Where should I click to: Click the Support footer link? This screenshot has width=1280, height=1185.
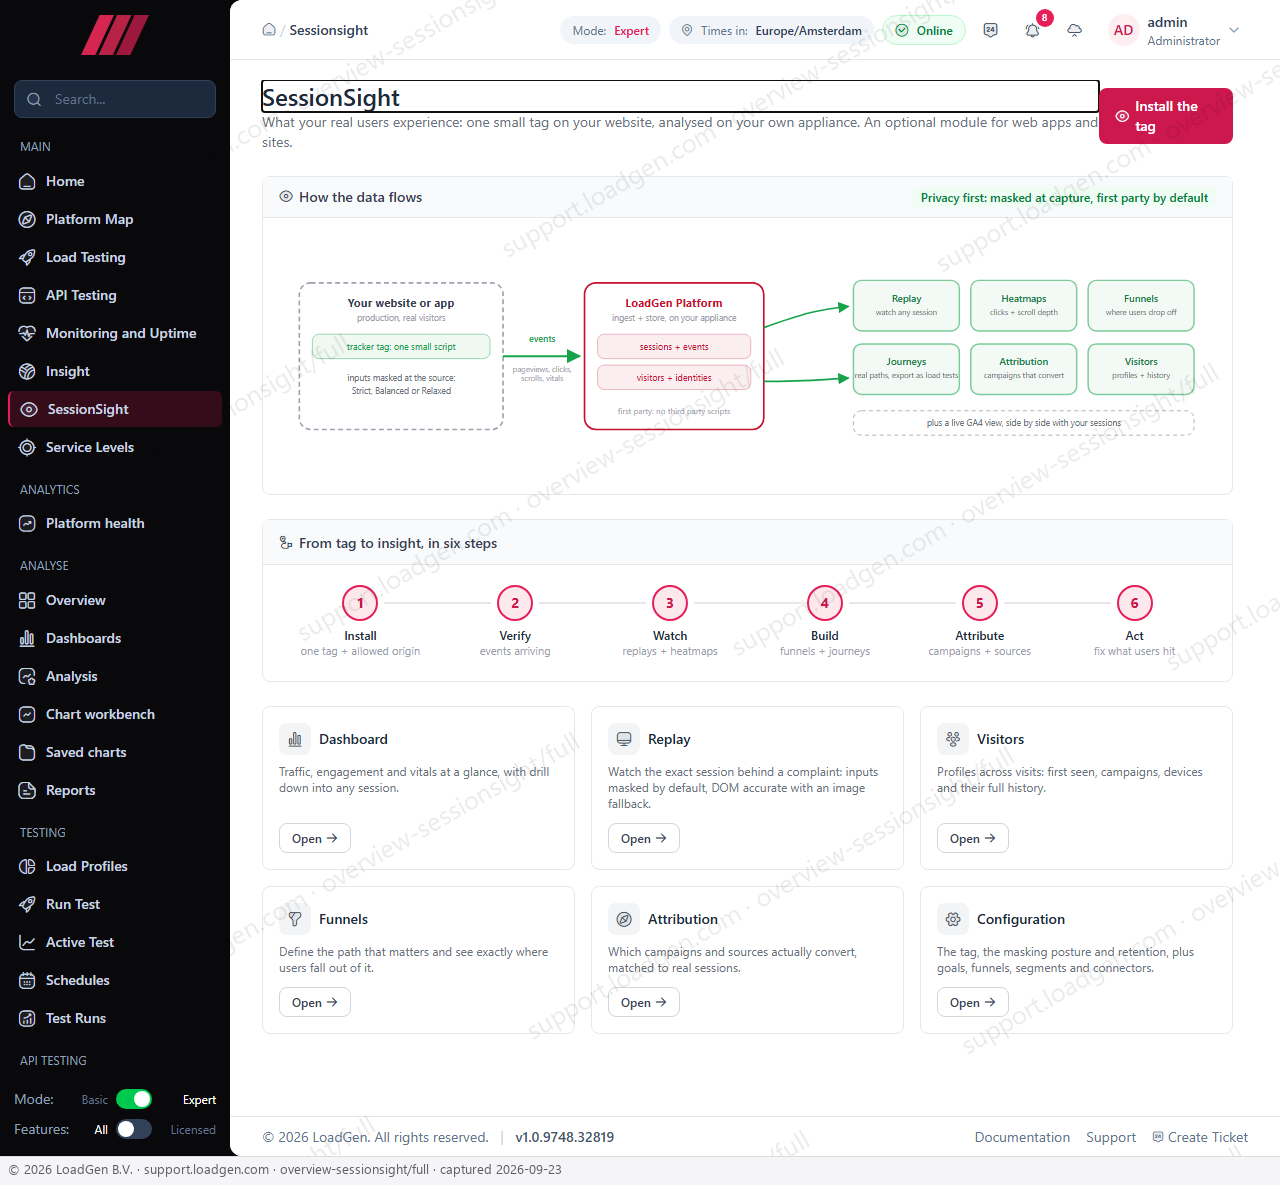click(x=1111, y=1137)
